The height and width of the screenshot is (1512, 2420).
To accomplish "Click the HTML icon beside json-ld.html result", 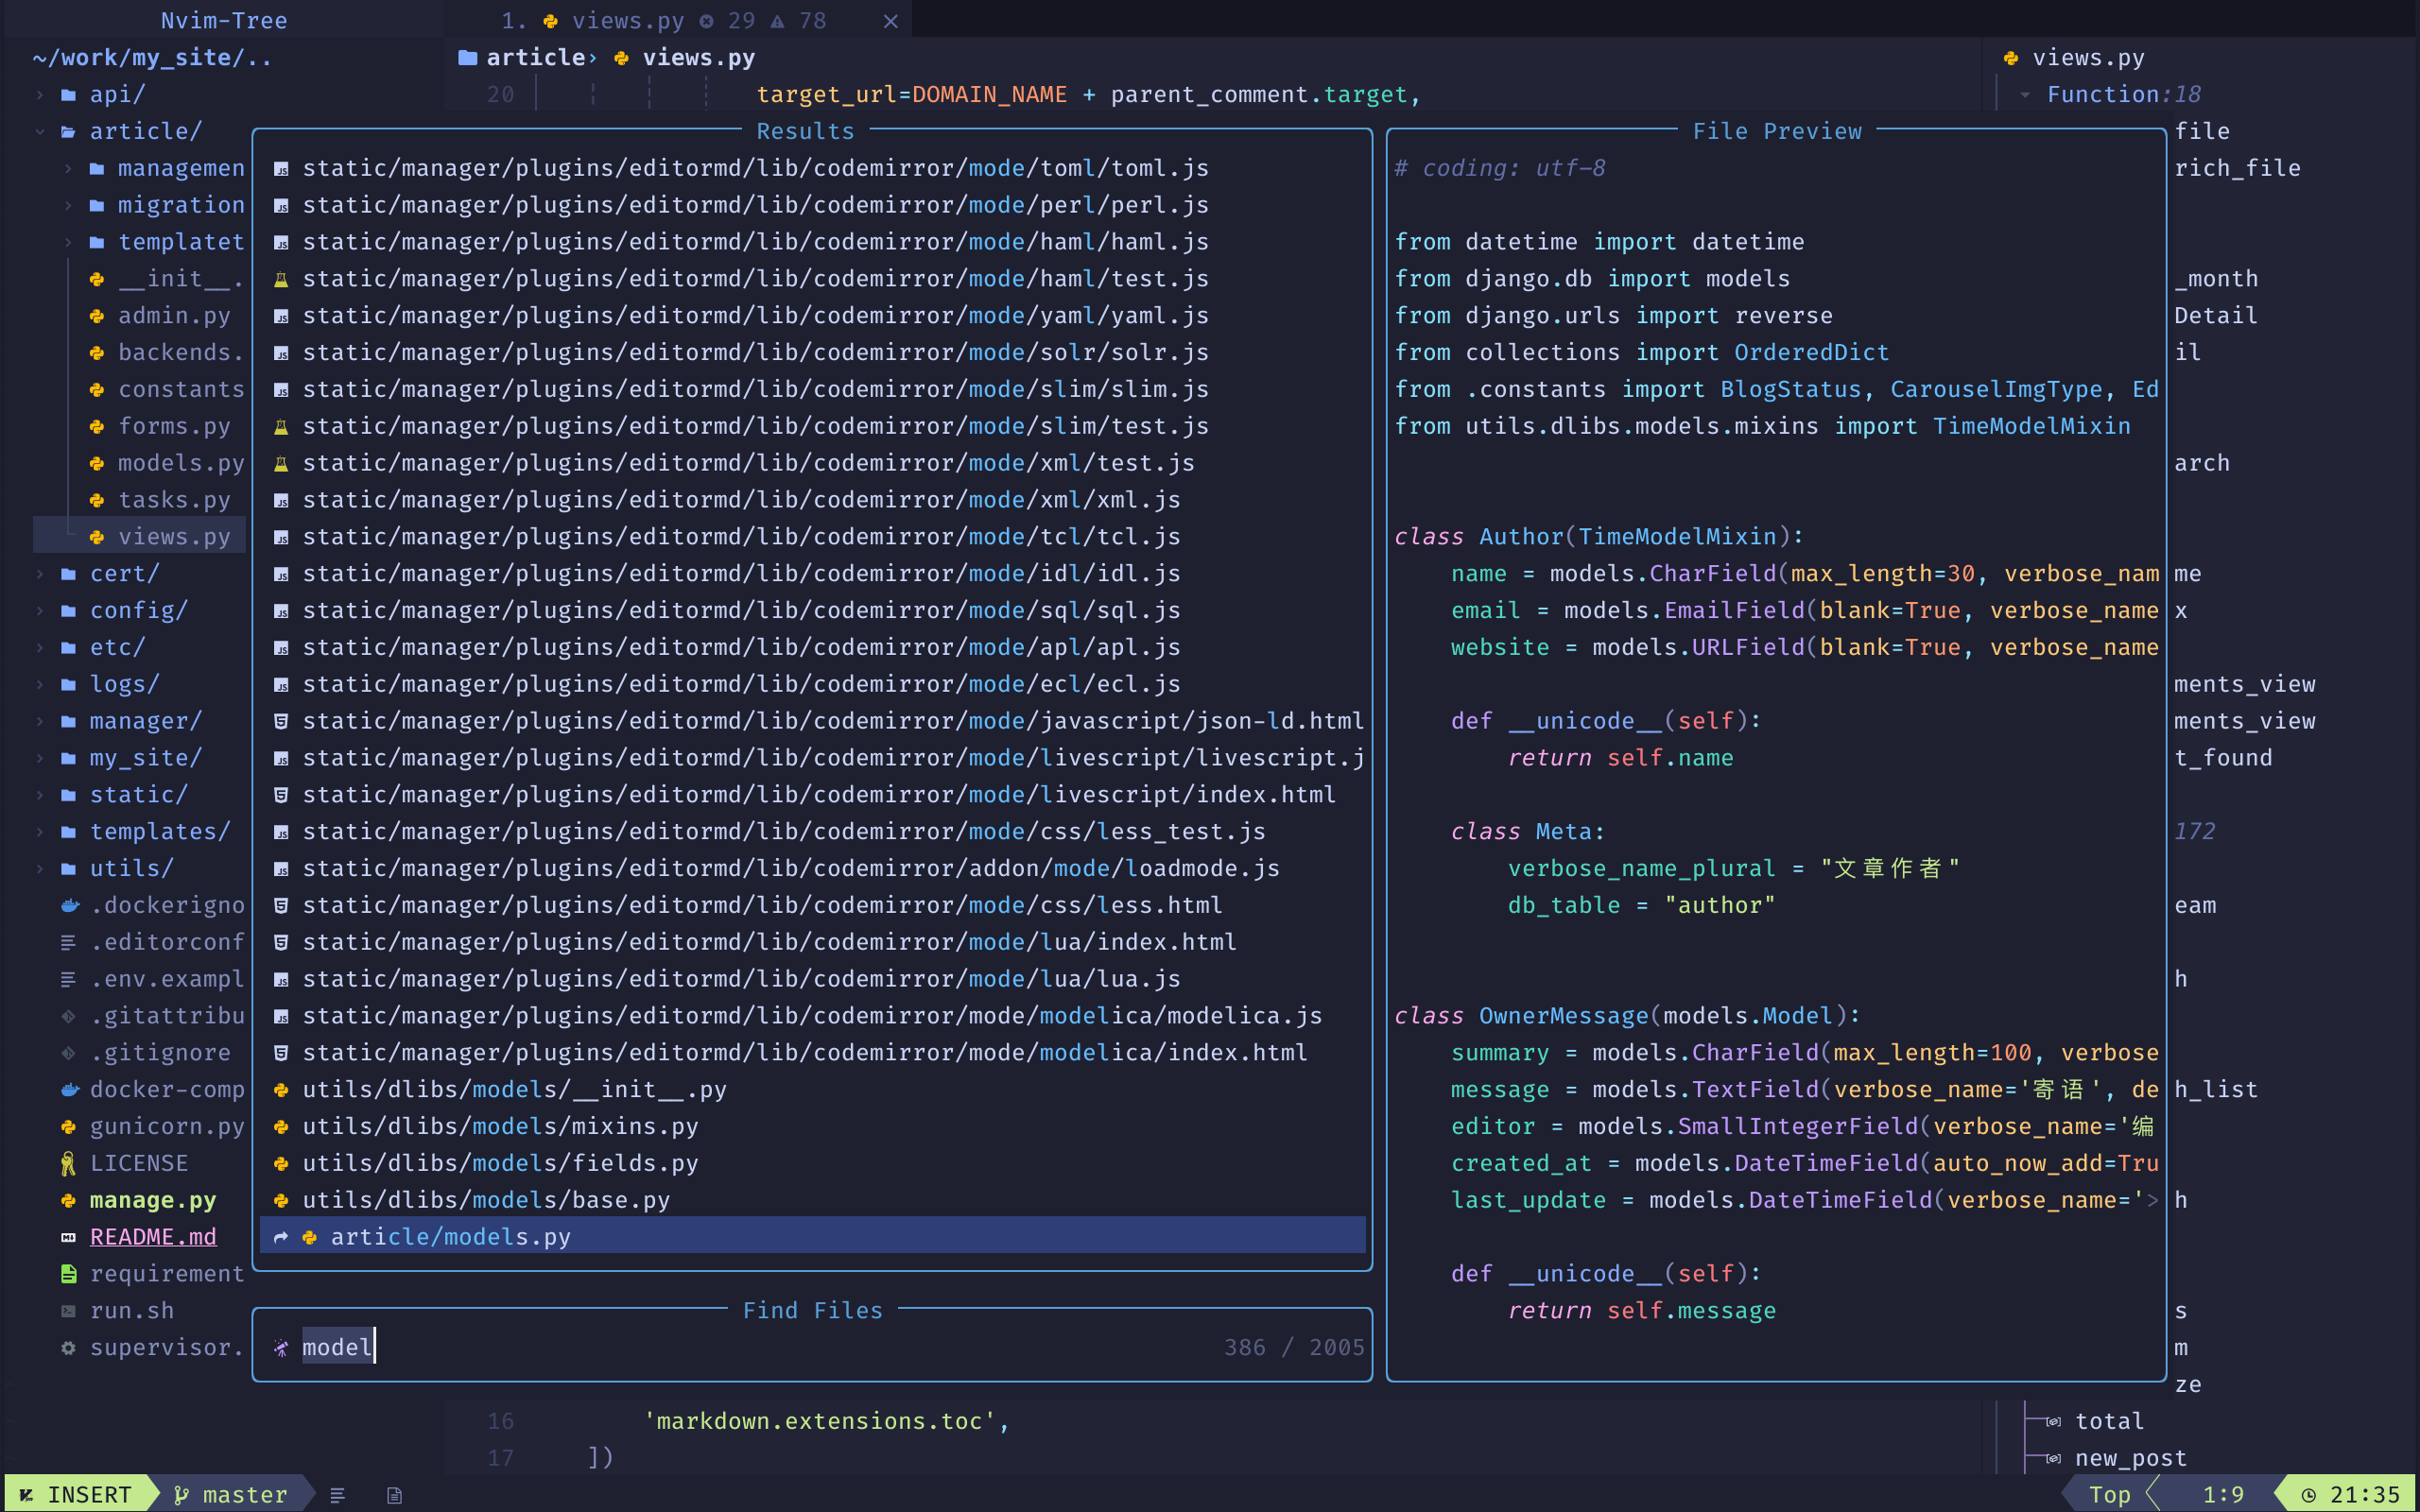I will coord(281,720).
